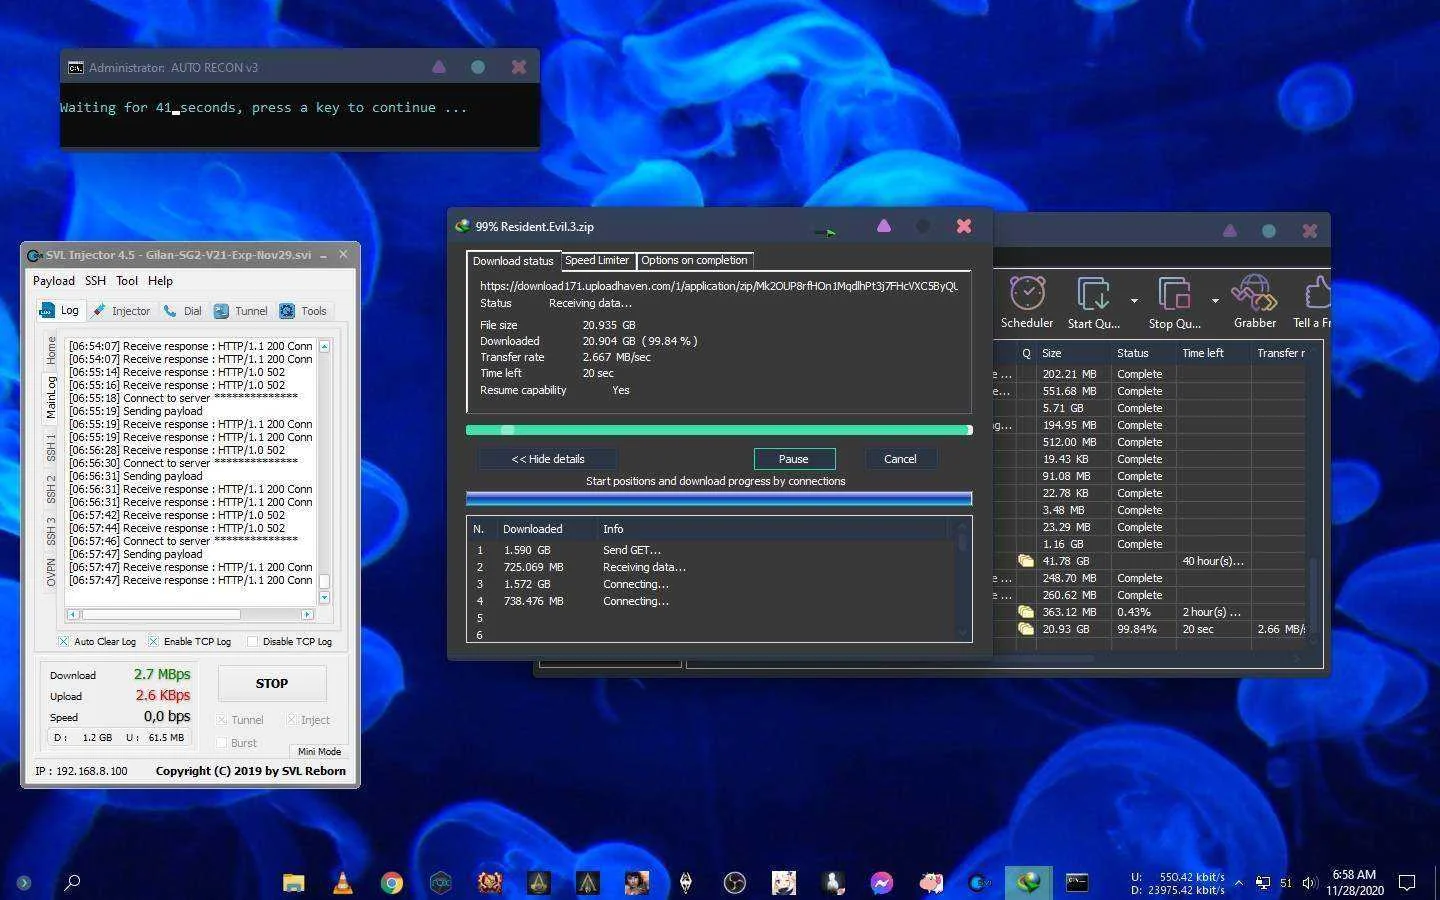Click the queue icon in the 41.78 GB row
The image size is (1440, 900).
point(1025,561)
